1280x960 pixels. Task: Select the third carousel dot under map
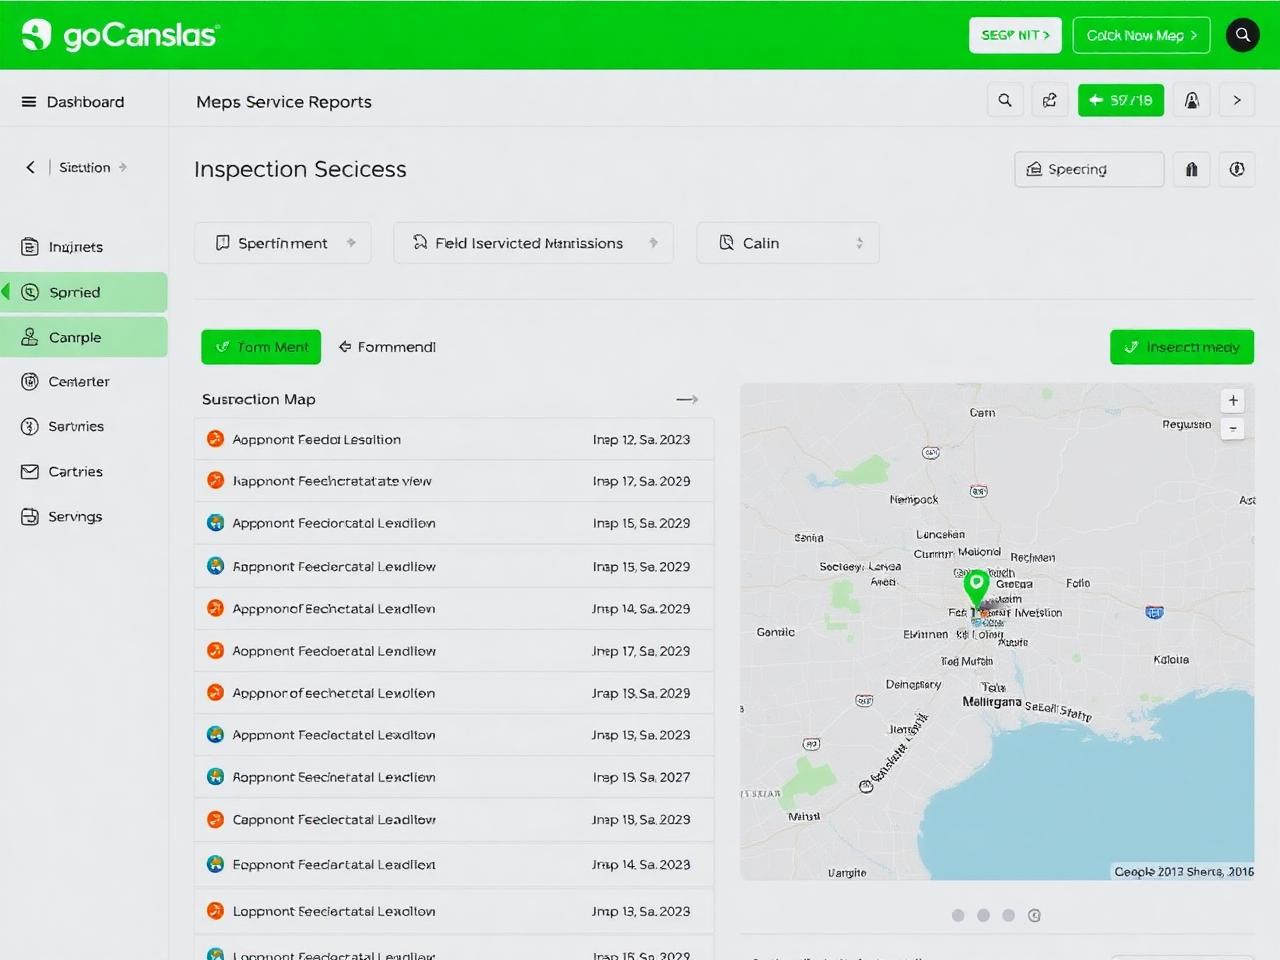(1008, 915)
